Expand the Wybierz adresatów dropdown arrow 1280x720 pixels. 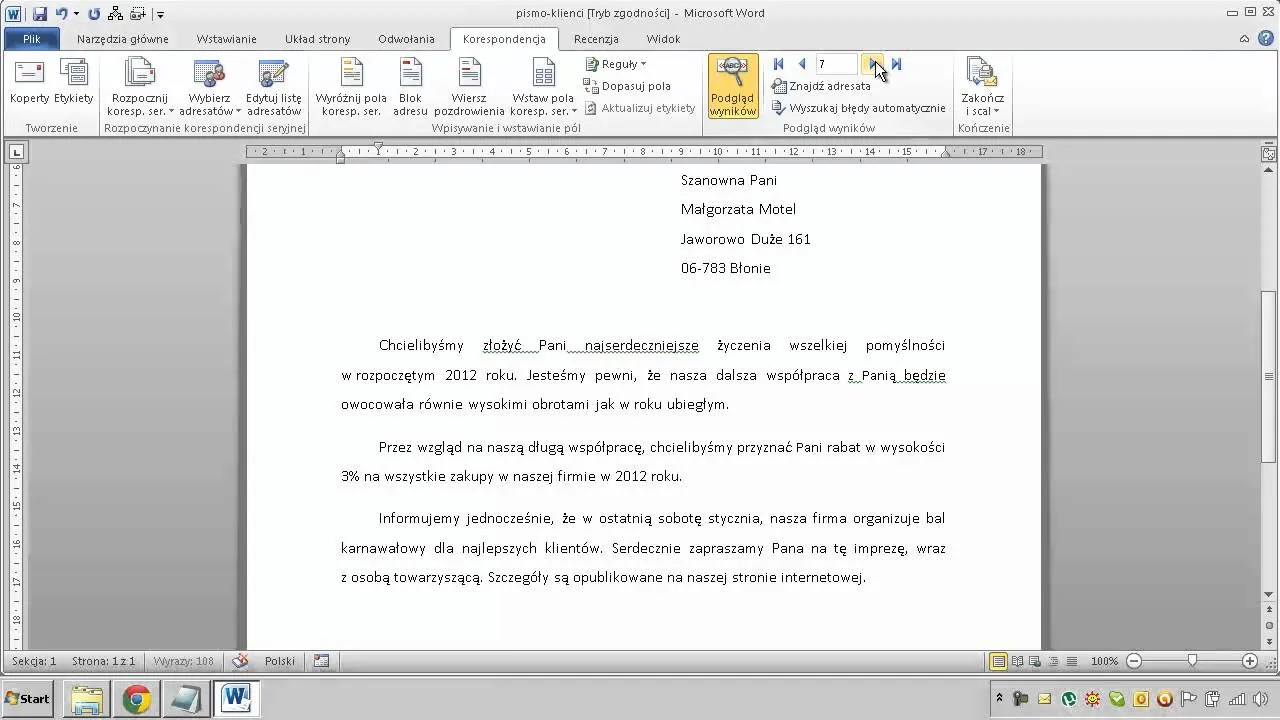(x=238, y=112)
